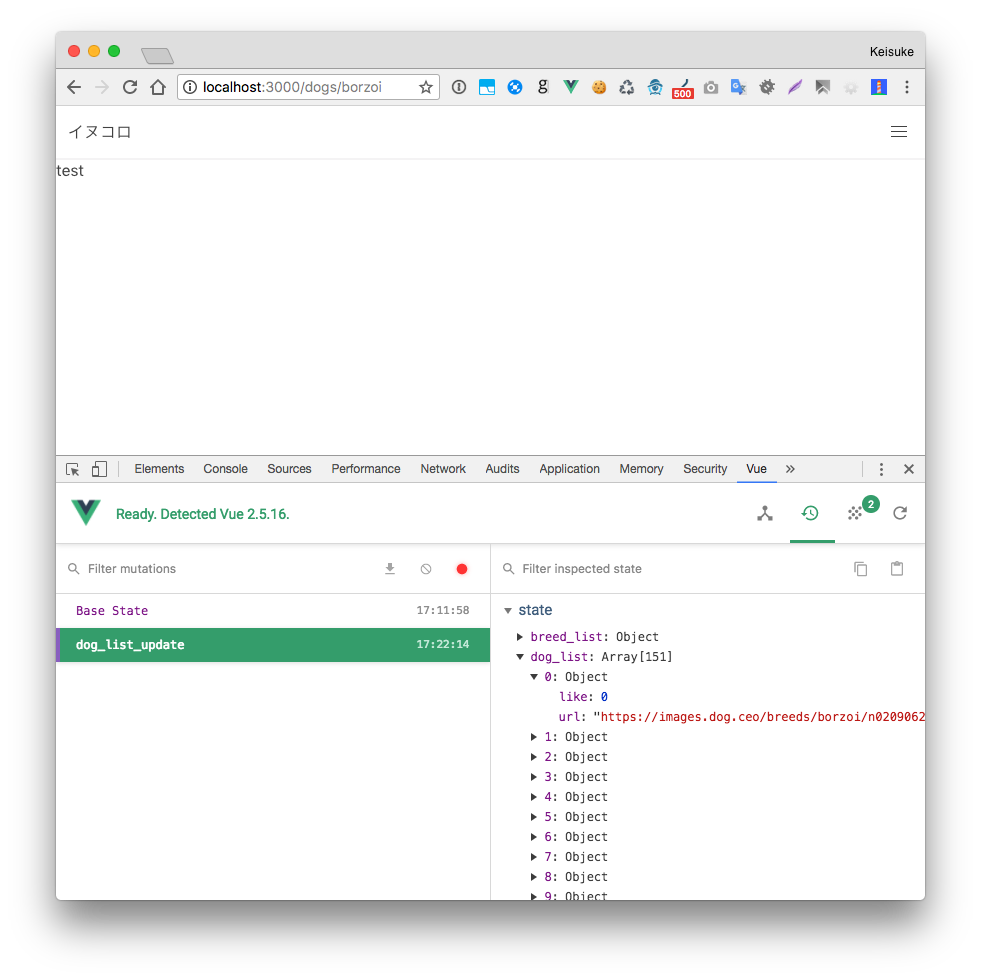Select the Vuex history tab icon

tap(810, 513)
